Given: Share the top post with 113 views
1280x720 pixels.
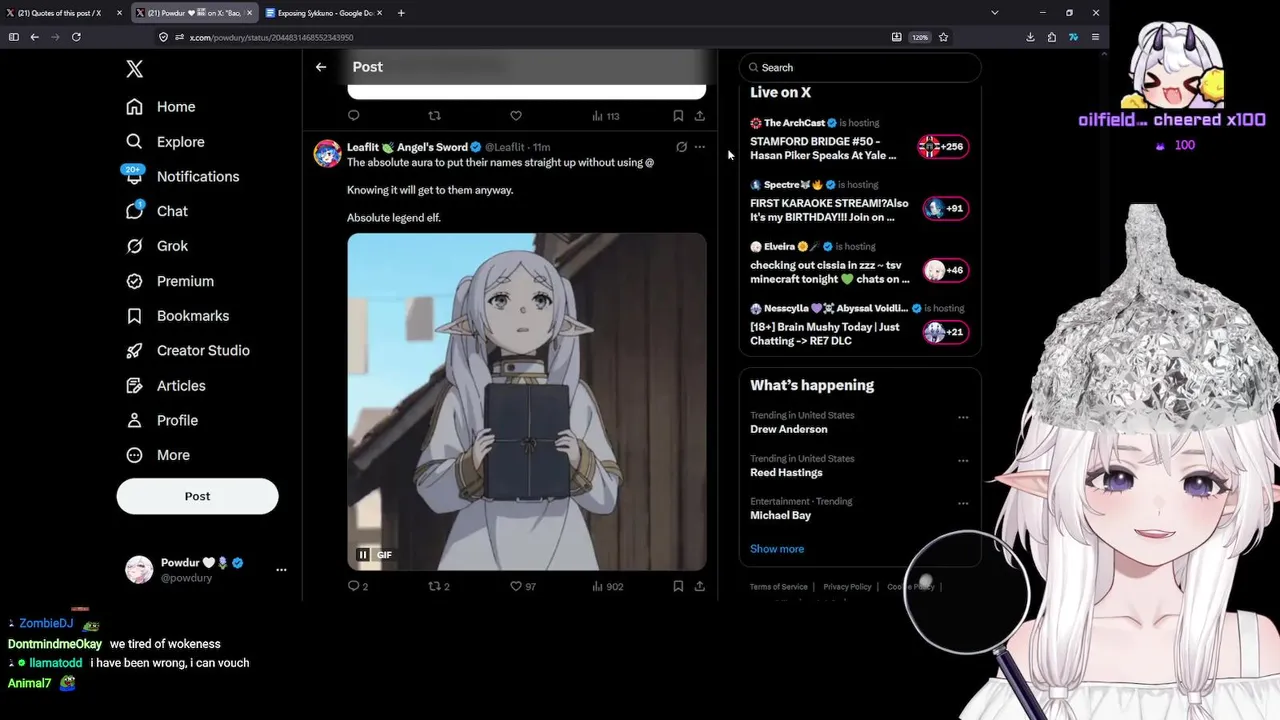Looking at the screenshot, I should click(700, 116).
